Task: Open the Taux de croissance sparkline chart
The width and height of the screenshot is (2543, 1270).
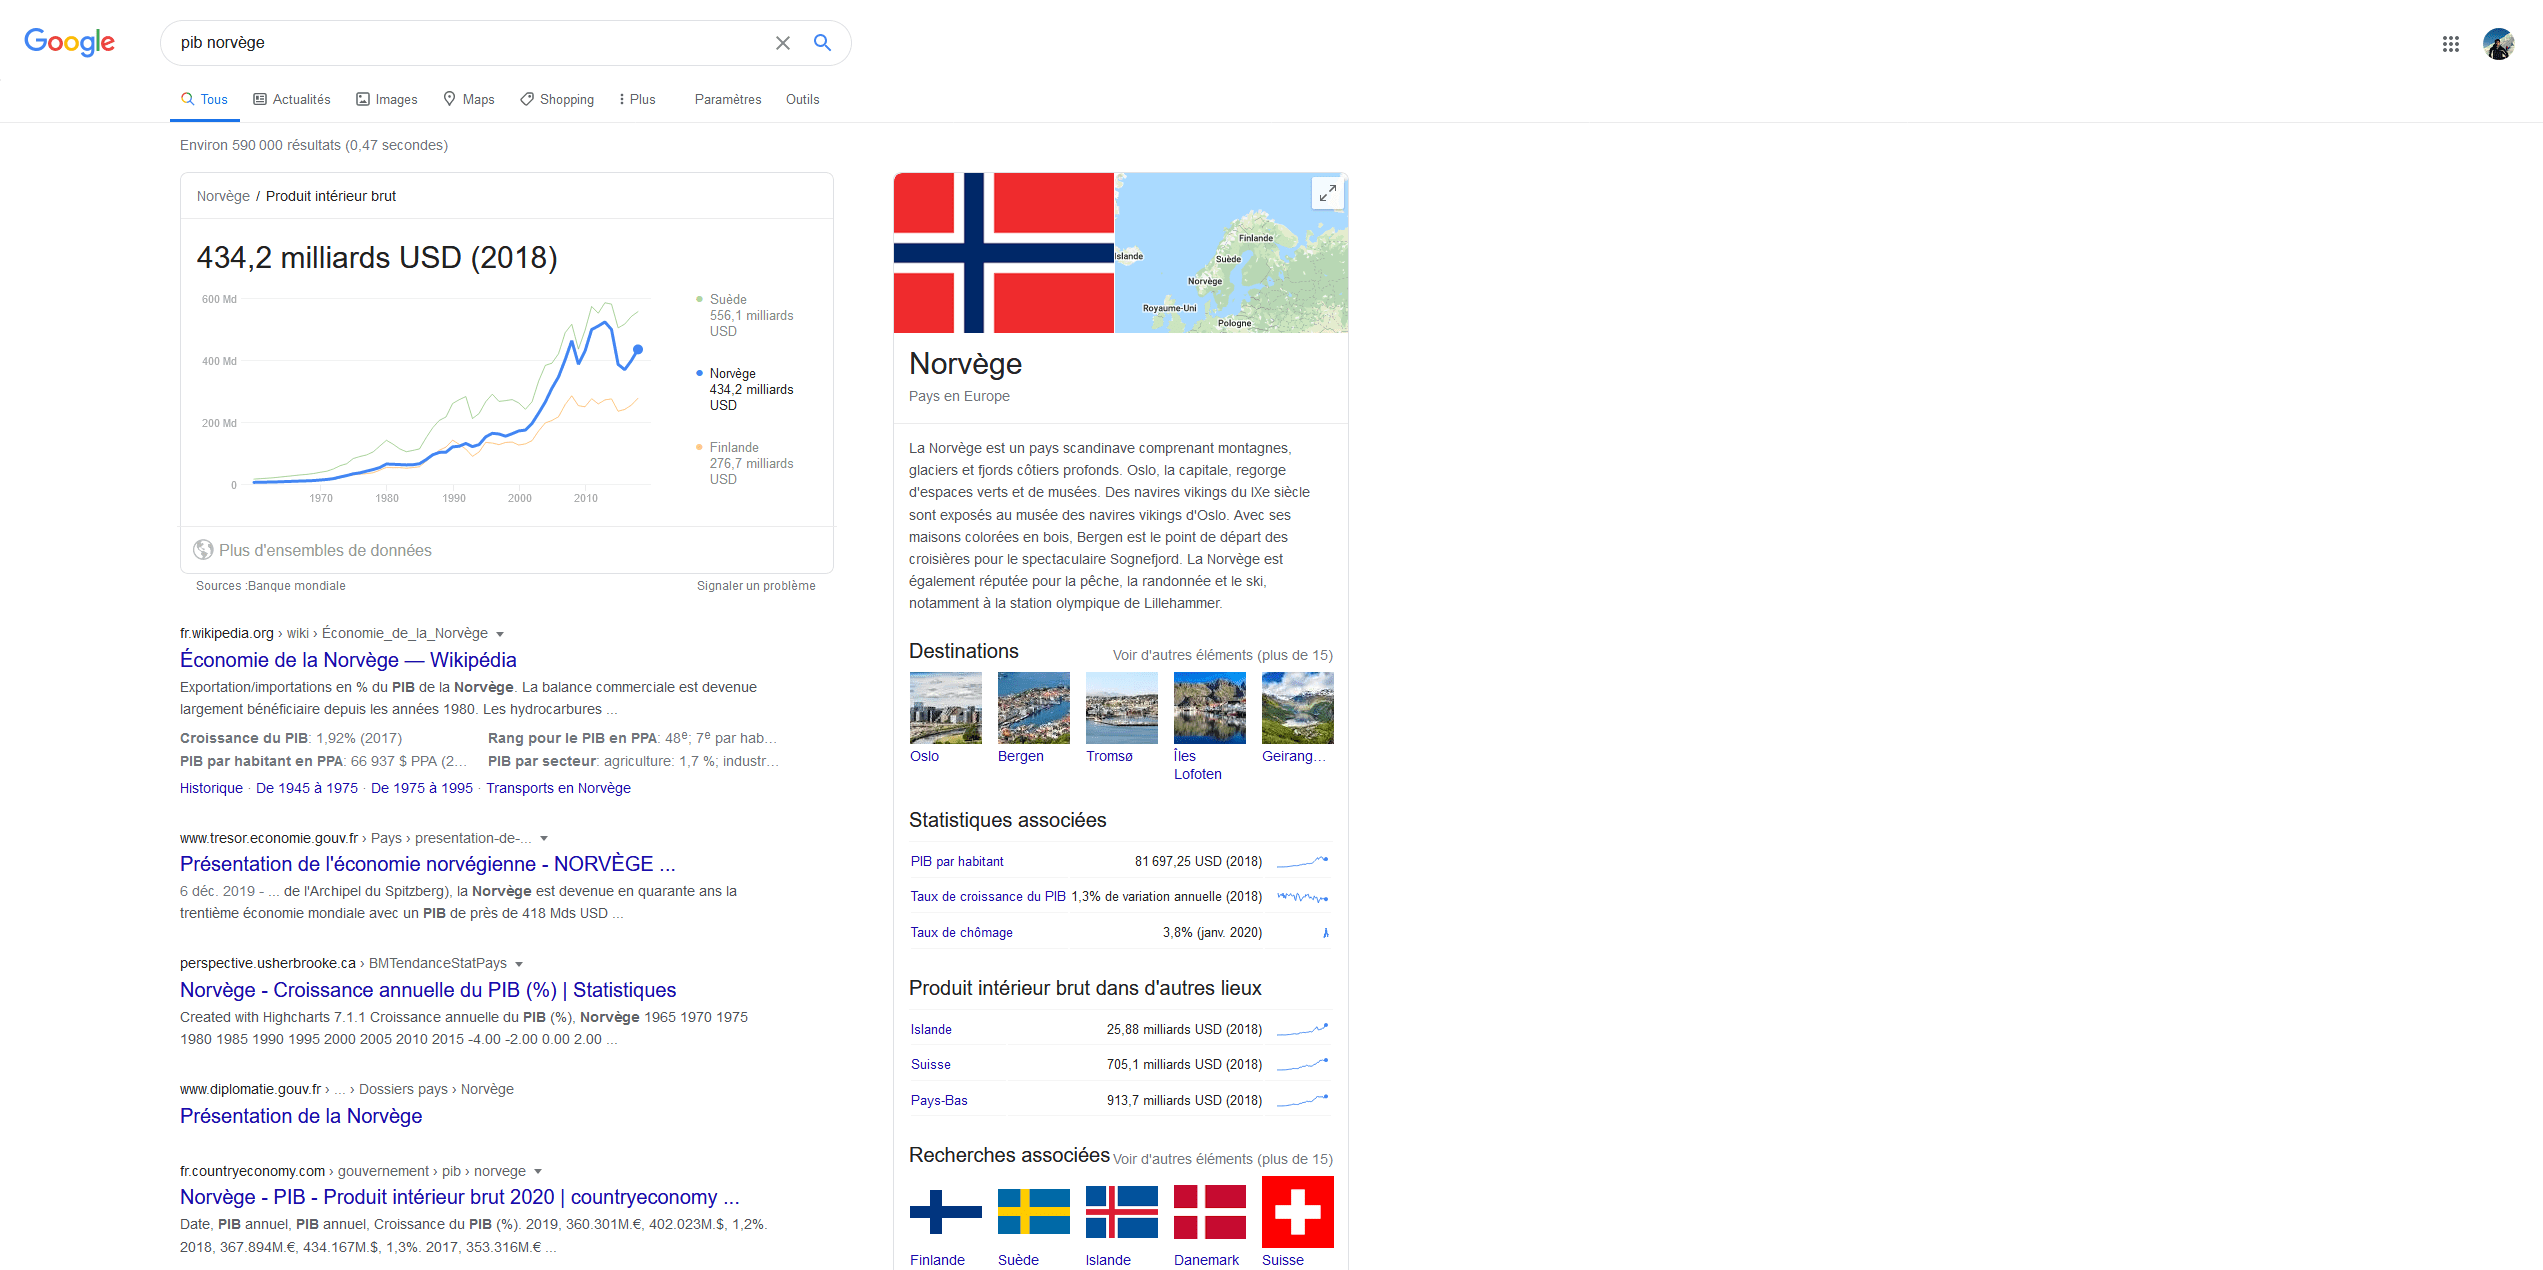Action: tap(1303, 897)
